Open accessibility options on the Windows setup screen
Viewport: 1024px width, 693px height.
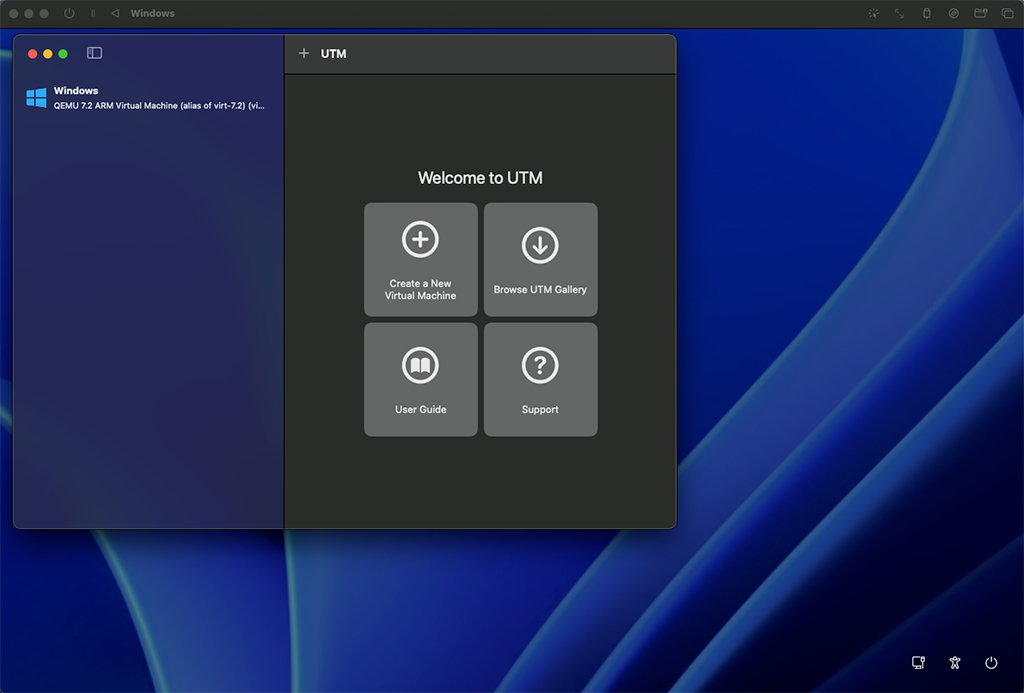(x=954, y=662)
